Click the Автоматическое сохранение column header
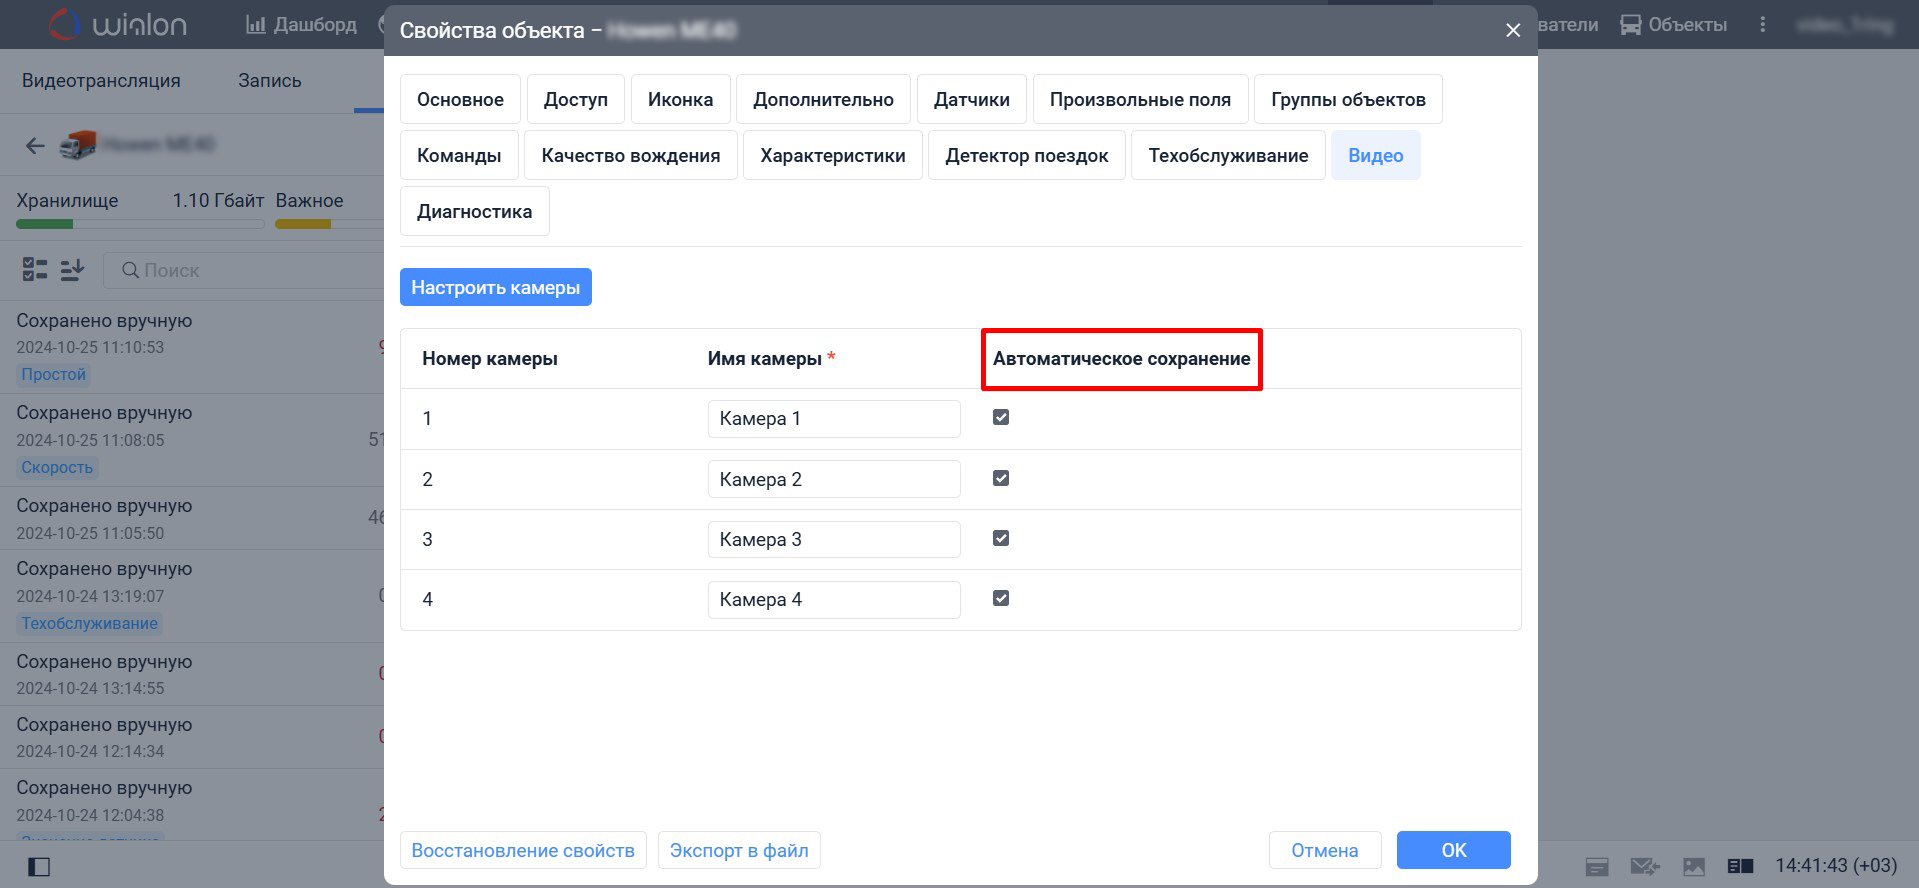This screenshot has height=888, width=1919. pos(1121,359)
